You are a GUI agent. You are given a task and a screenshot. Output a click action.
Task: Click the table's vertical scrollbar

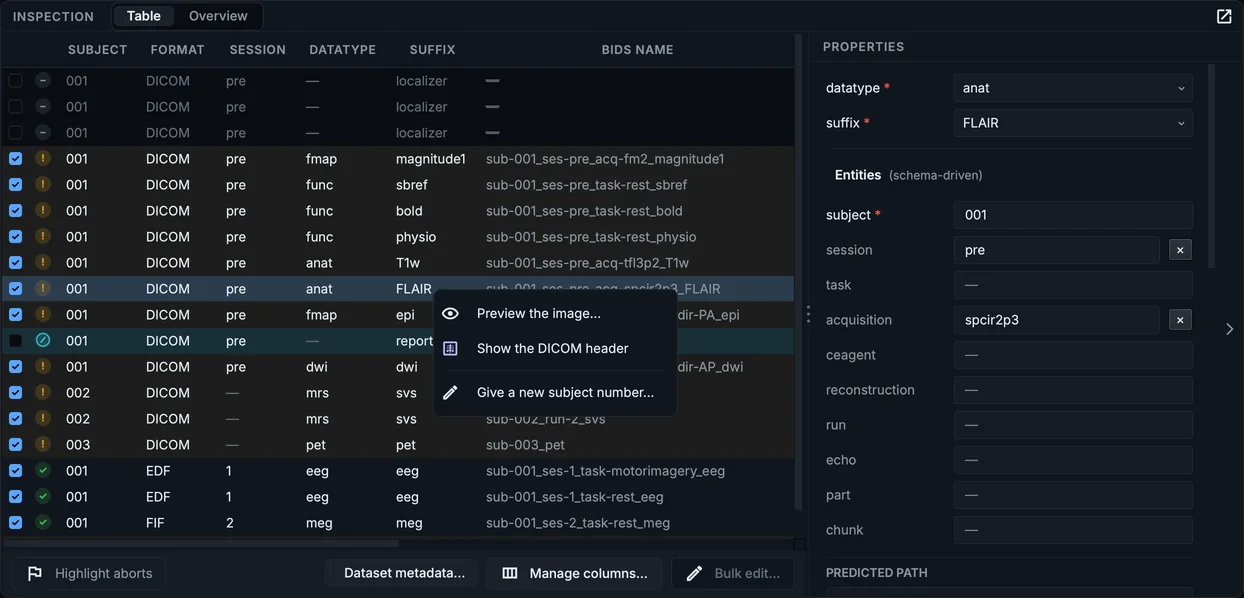[799, 270]
